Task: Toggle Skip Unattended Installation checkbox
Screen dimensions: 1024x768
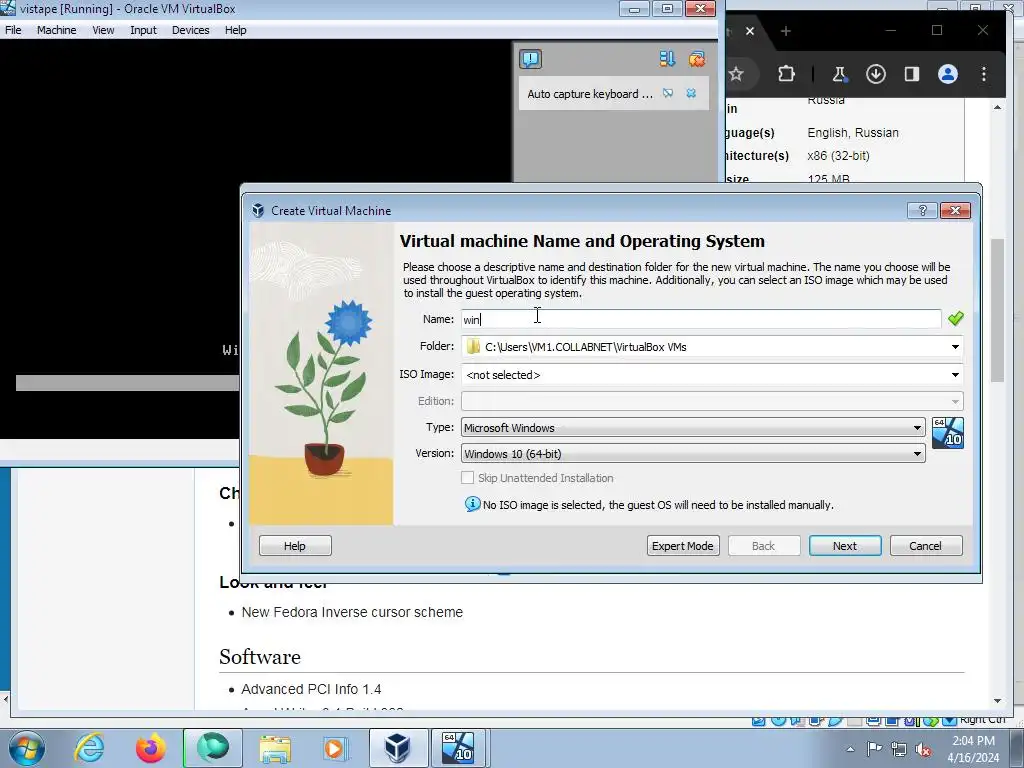Action: pos(468,478)
